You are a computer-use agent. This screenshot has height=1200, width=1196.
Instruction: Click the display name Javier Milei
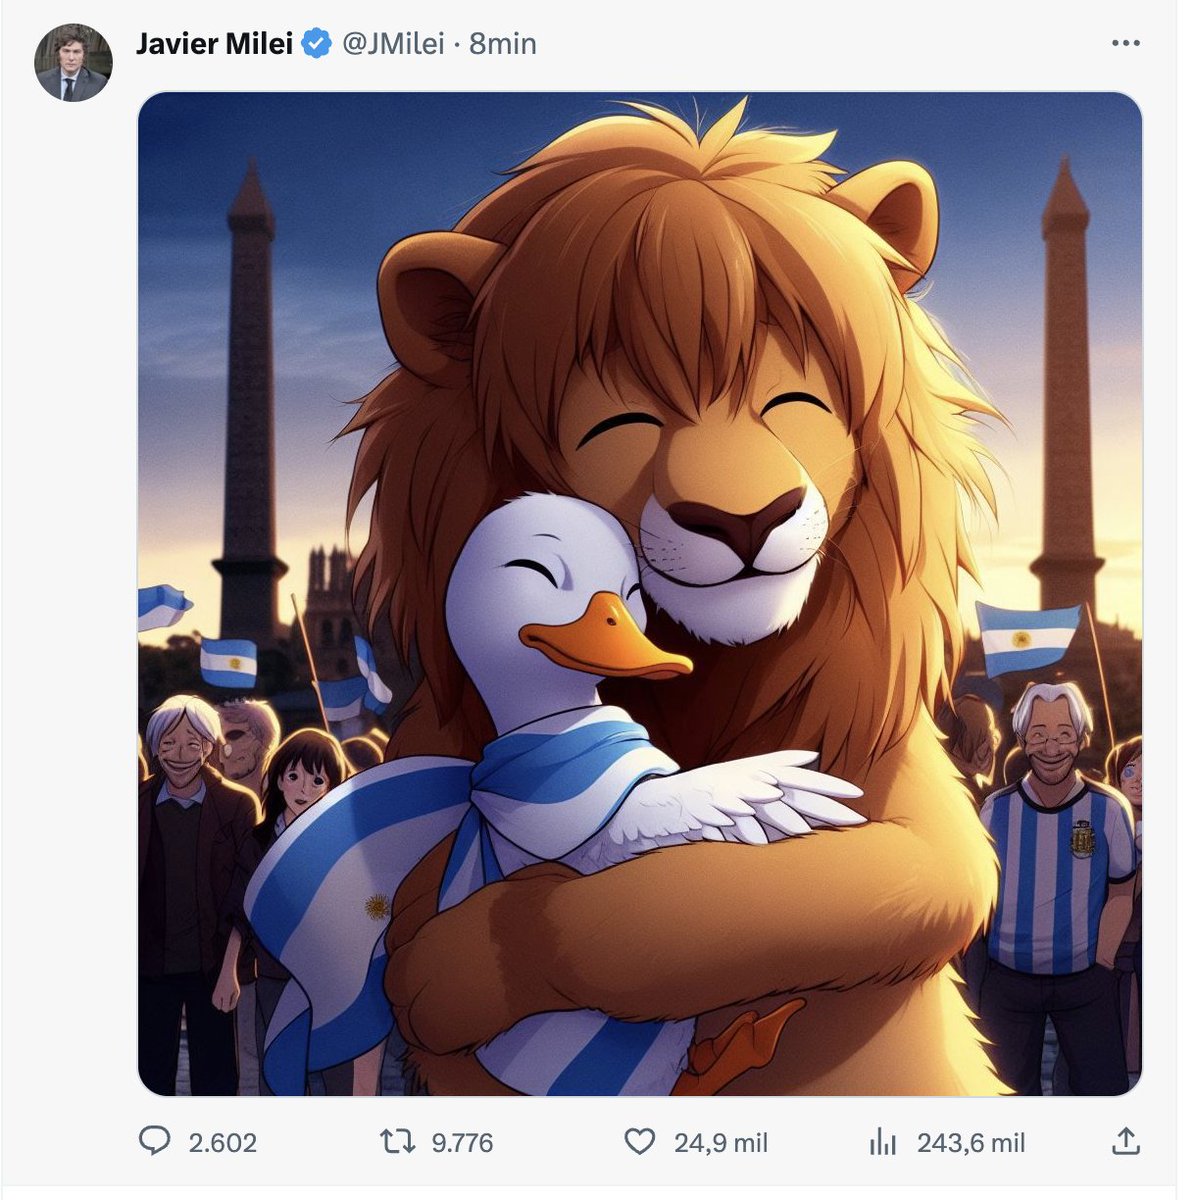pos(214,44)
